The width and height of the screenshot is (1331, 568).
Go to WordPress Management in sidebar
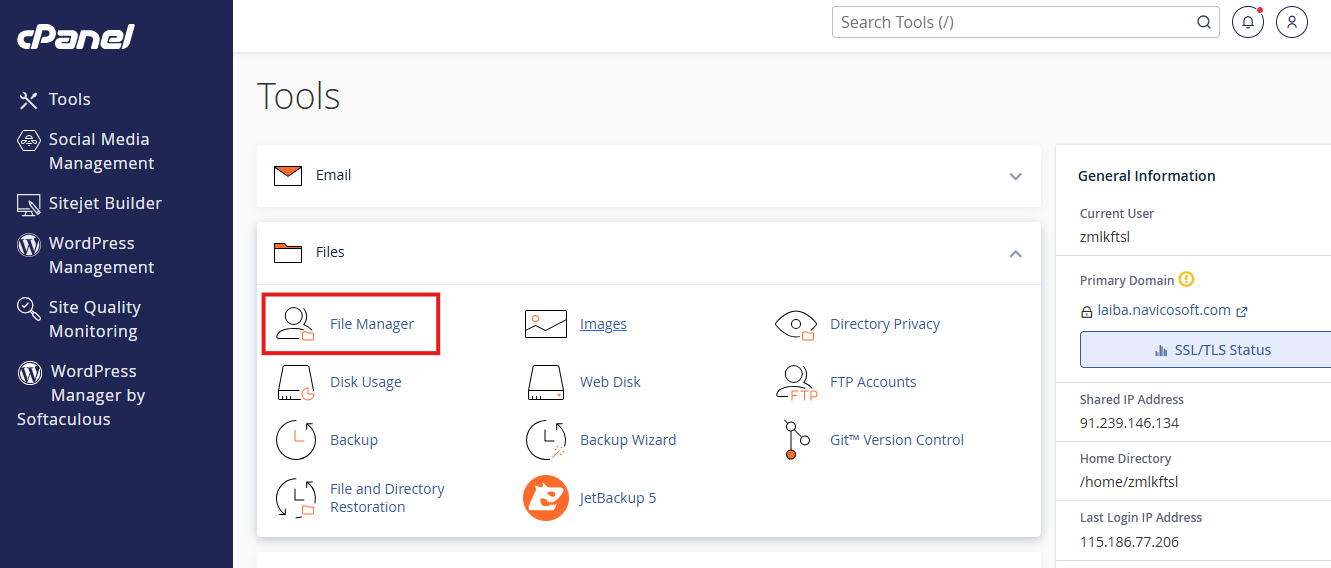(x=100, y=255)
